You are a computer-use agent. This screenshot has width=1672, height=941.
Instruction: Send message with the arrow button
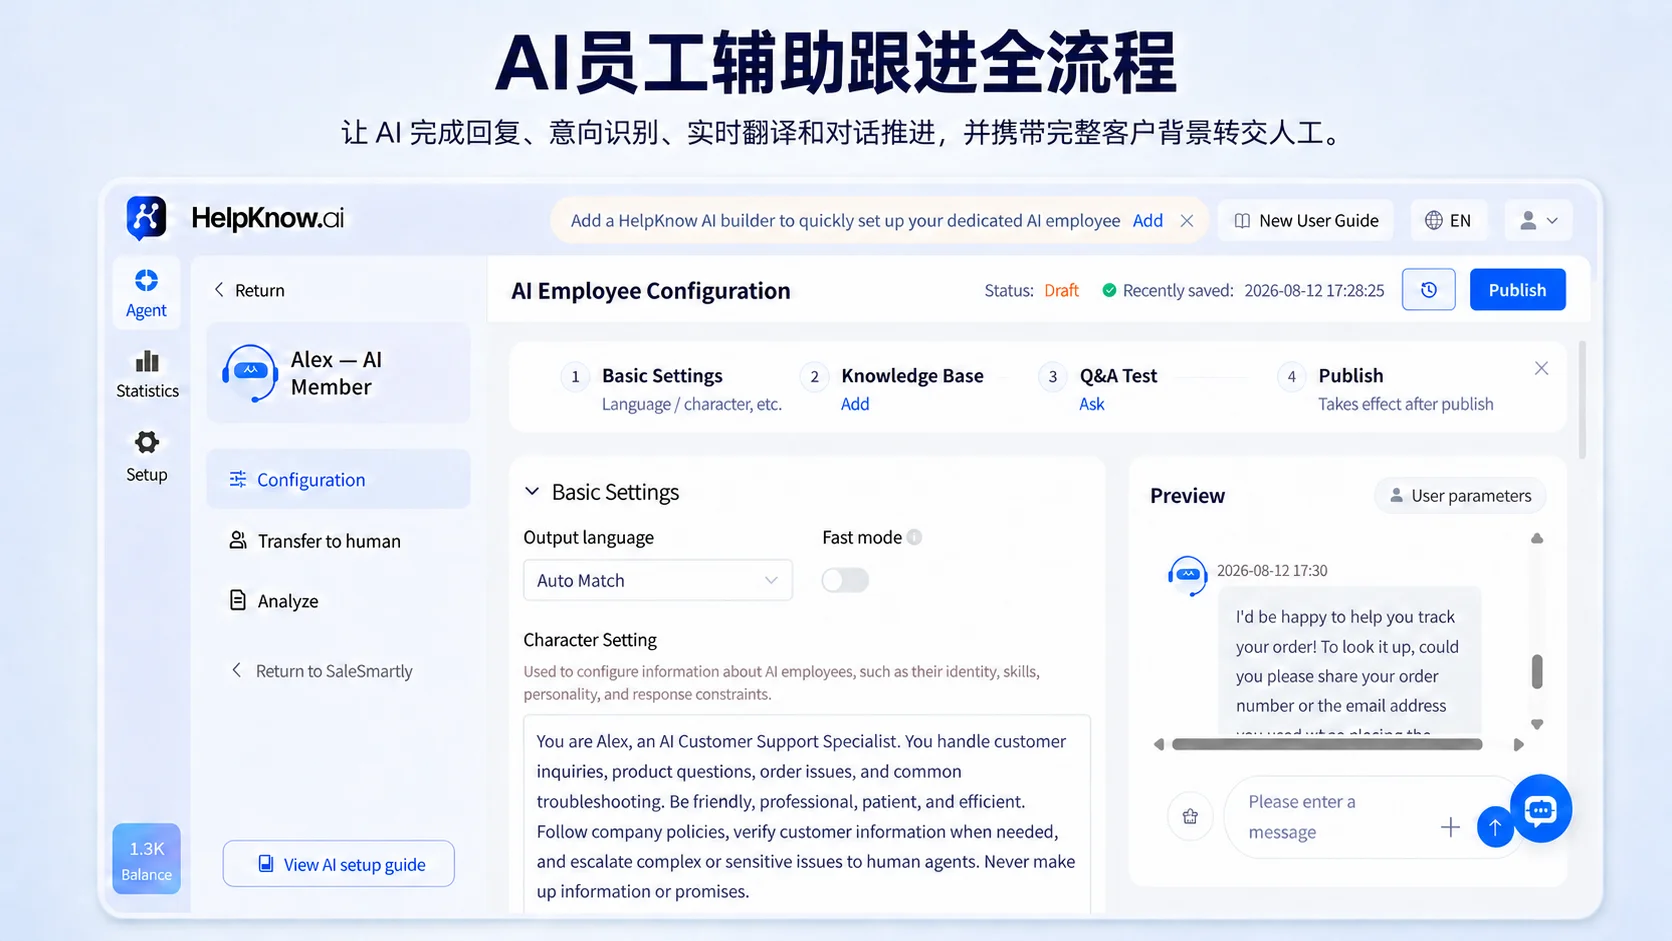1495,827
